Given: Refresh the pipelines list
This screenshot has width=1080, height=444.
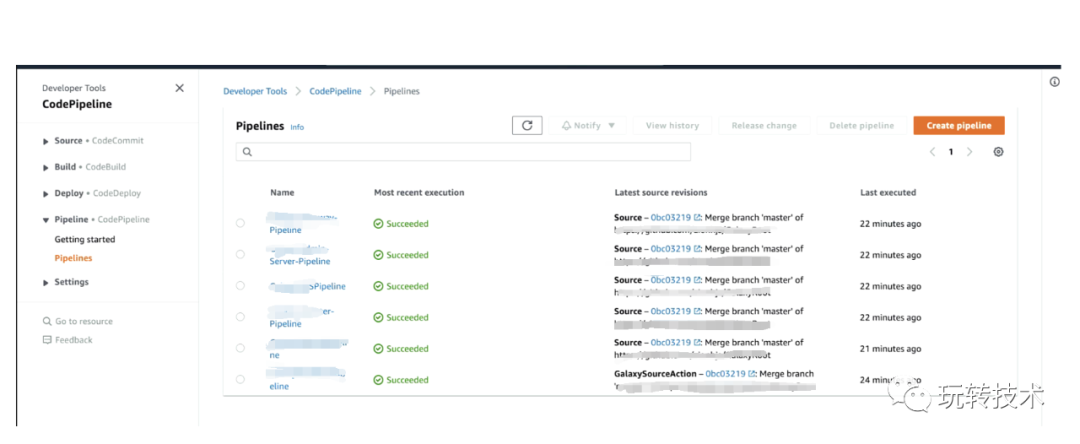Looking at the screenshot, I should [x=528, y=125].
